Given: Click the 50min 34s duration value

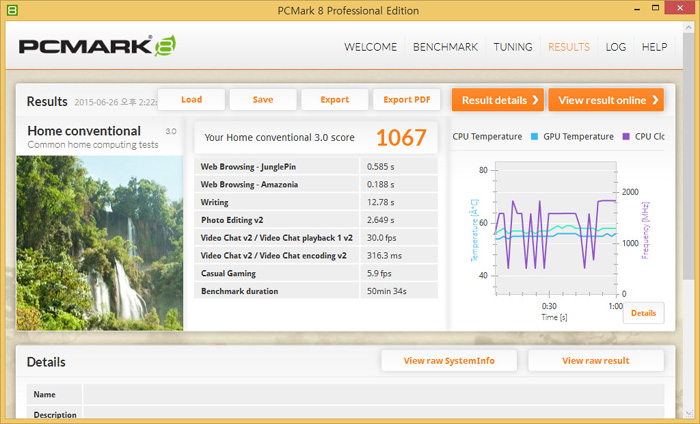Looking at the screenshot, I should [x=387, y=291].
